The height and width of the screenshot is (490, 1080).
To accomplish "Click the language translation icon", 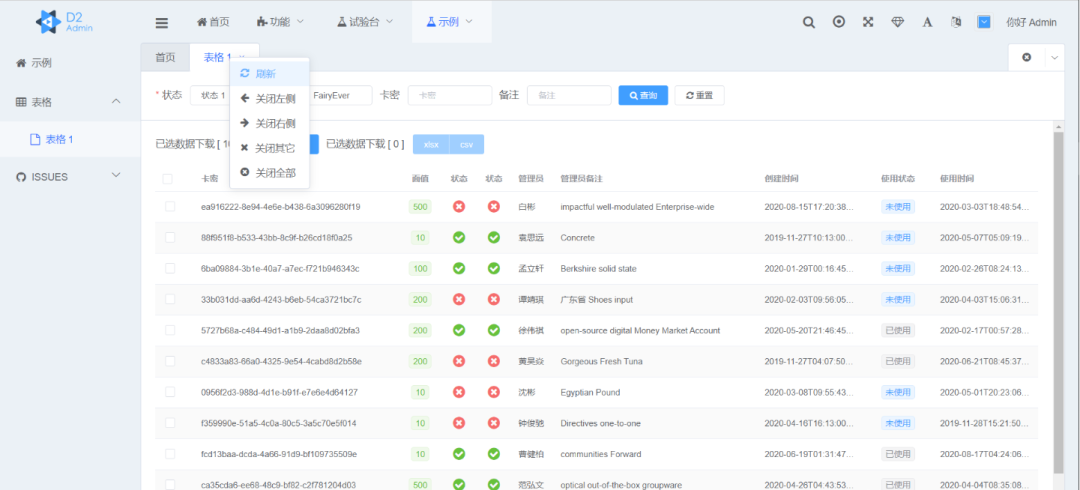I will [956, 22].
